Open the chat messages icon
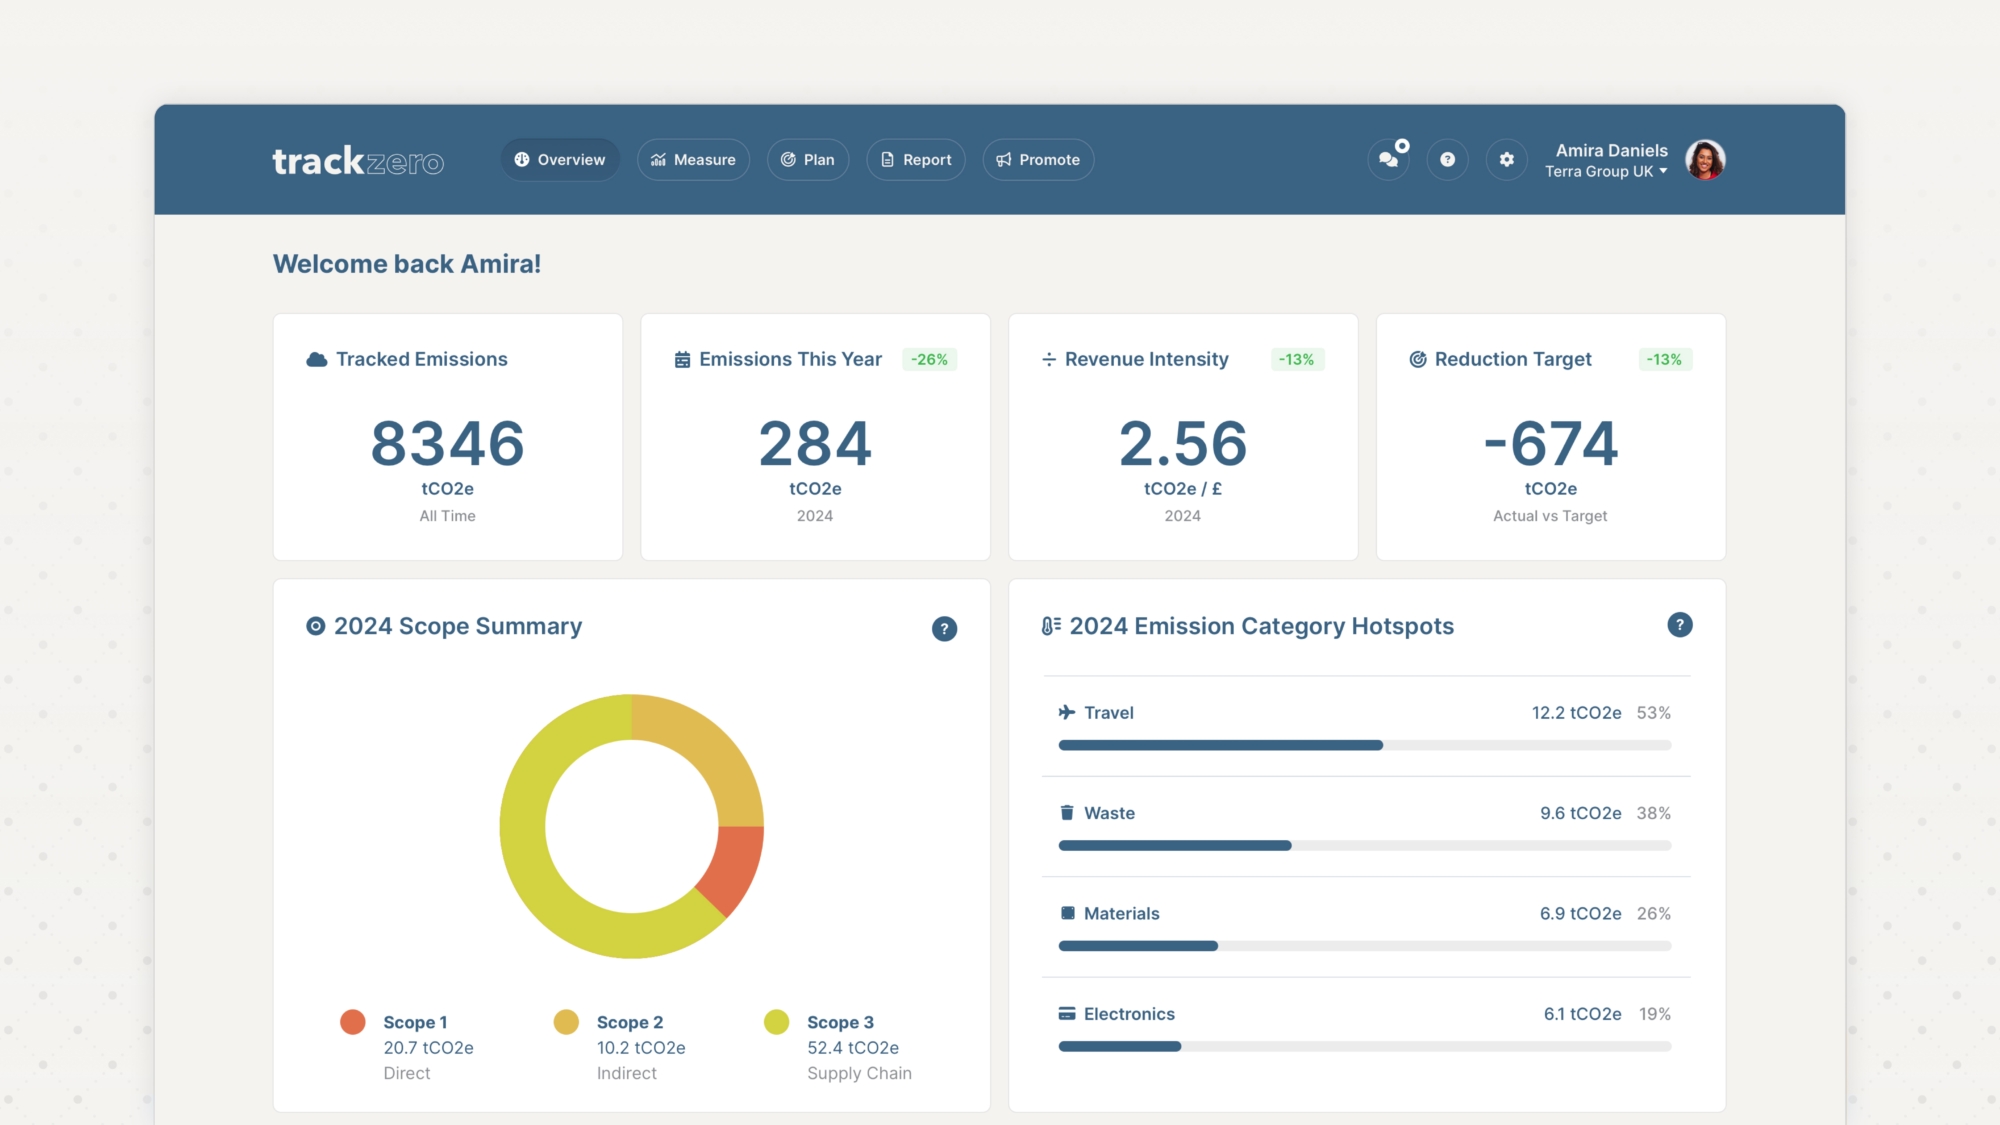 point(1388,160)
